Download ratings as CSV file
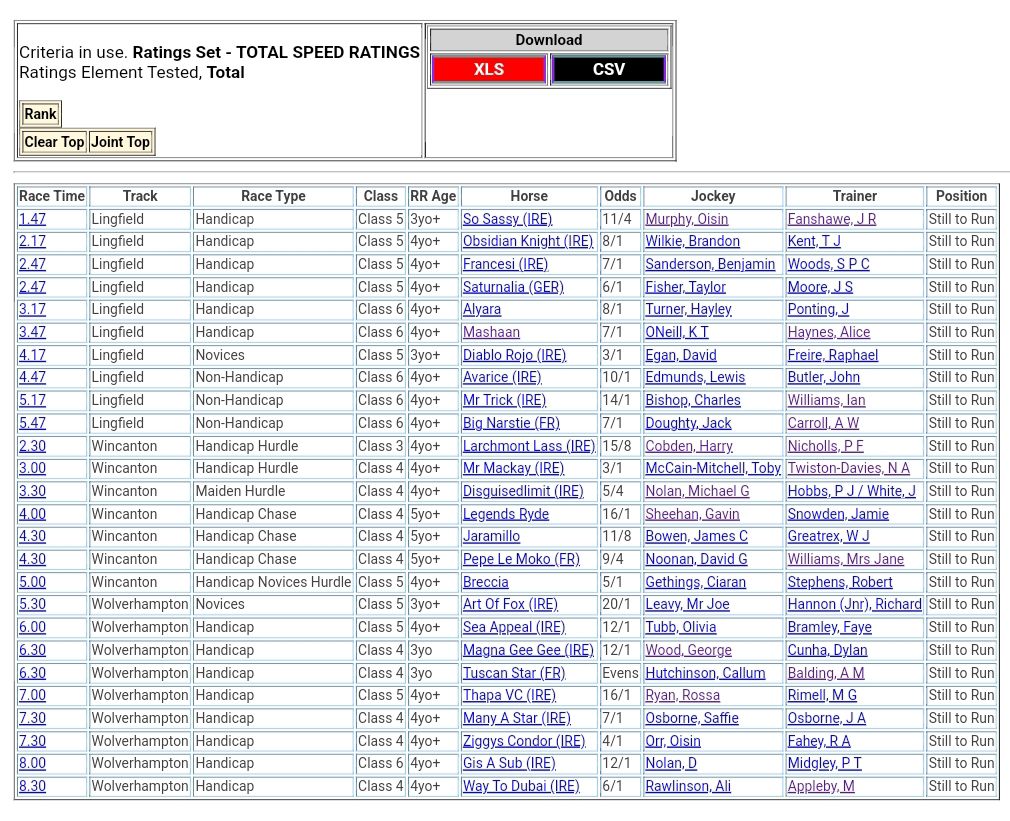 [608, 69]
